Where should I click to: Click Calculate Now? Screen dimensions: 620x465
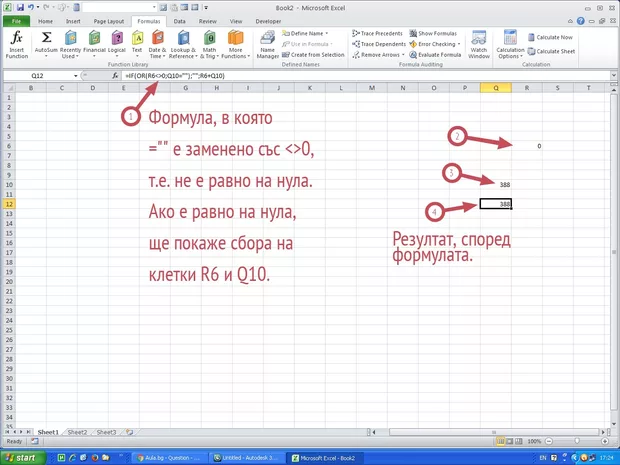tap(550, 37)
